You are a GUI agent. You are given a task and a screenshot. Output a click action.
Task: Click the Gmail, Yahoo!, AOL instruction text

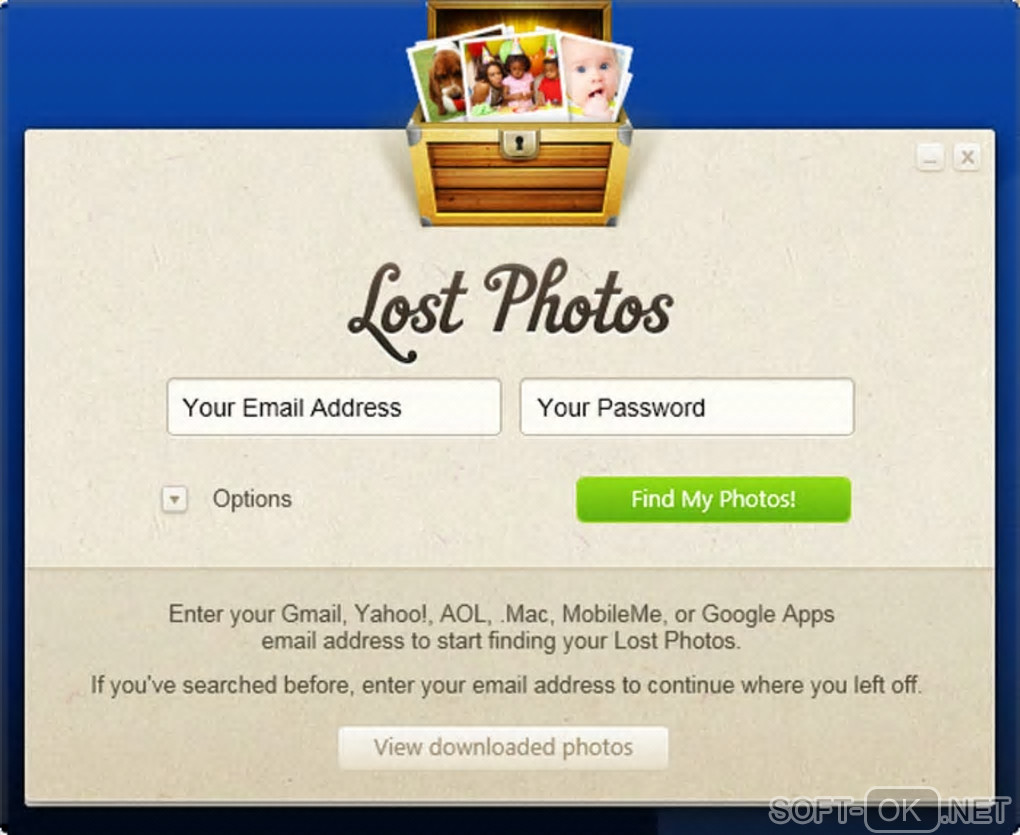coord(502,627)
